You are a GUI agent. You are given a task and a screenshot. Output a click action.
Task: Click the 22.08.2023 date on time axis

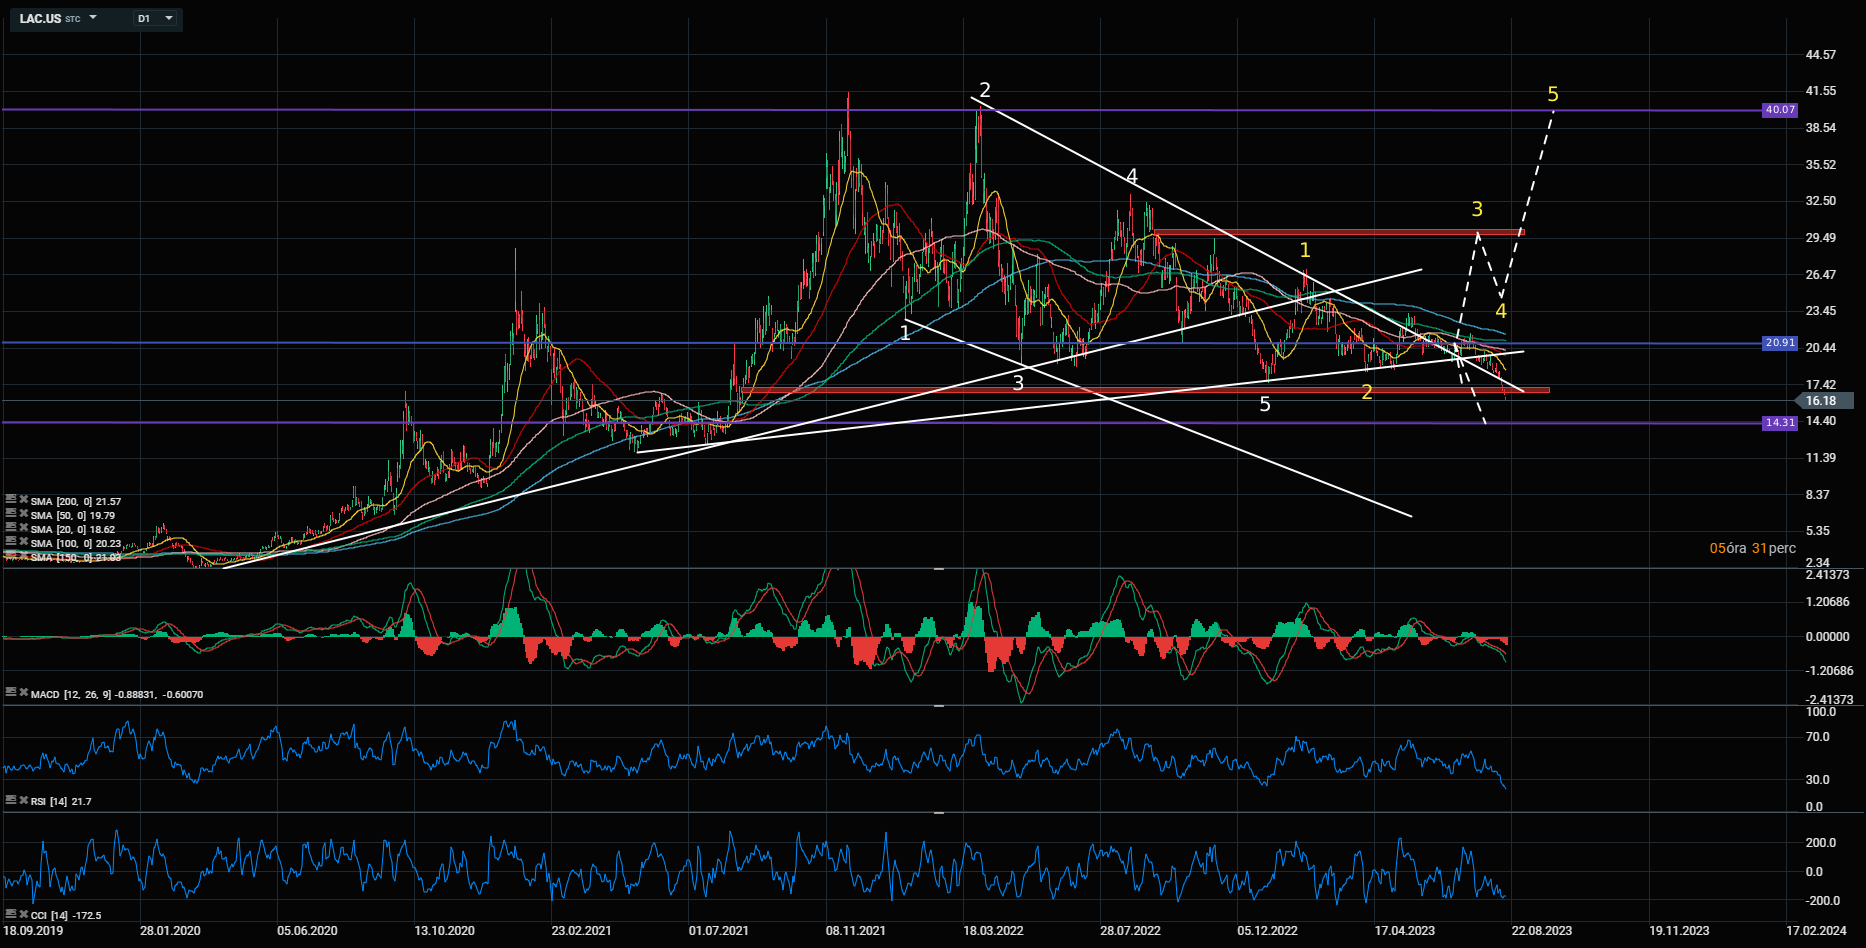pyautogui.click(x=1541, y=931)
